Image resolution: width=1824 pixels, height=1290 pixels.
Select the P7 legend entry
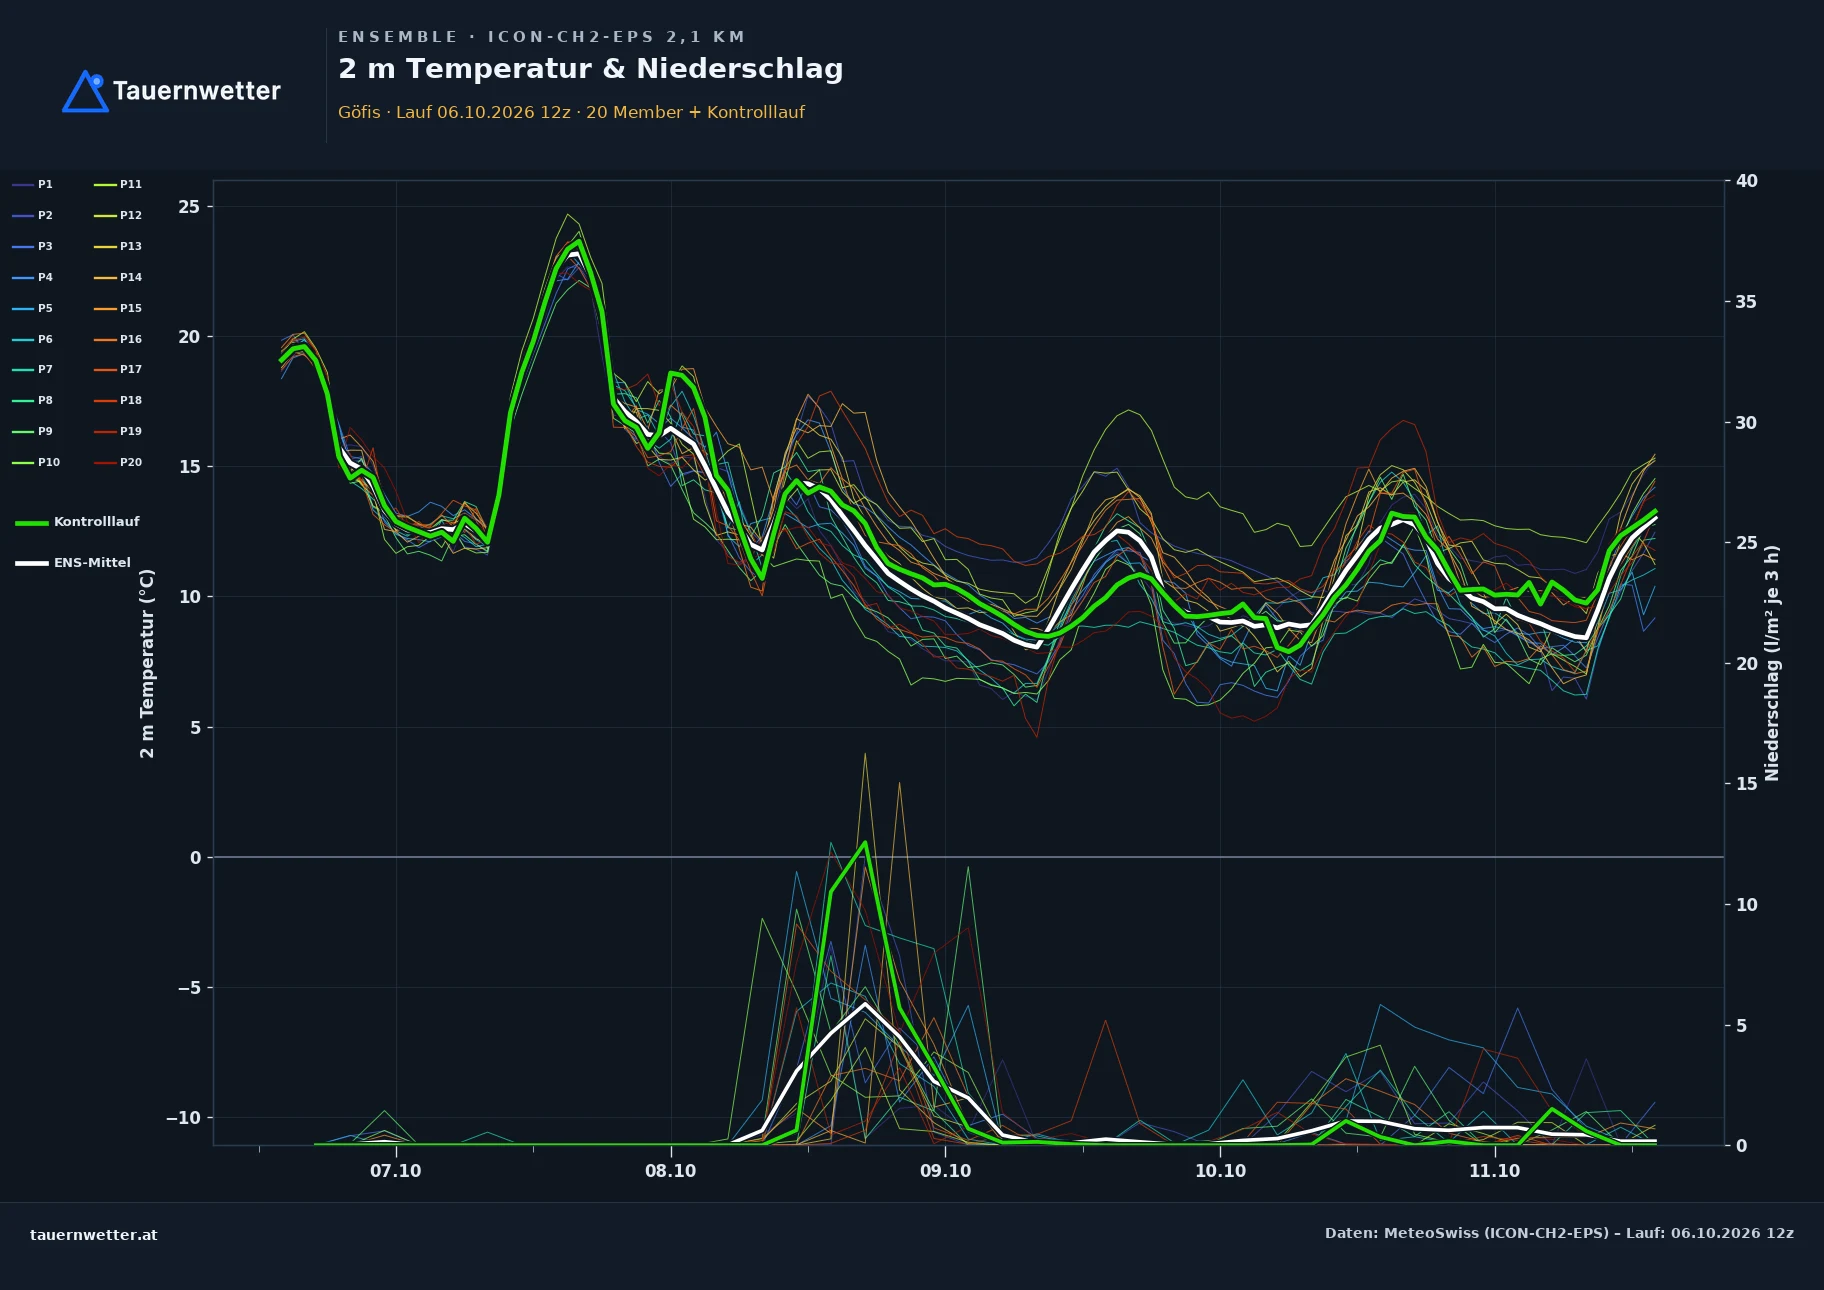pos(32,369)
